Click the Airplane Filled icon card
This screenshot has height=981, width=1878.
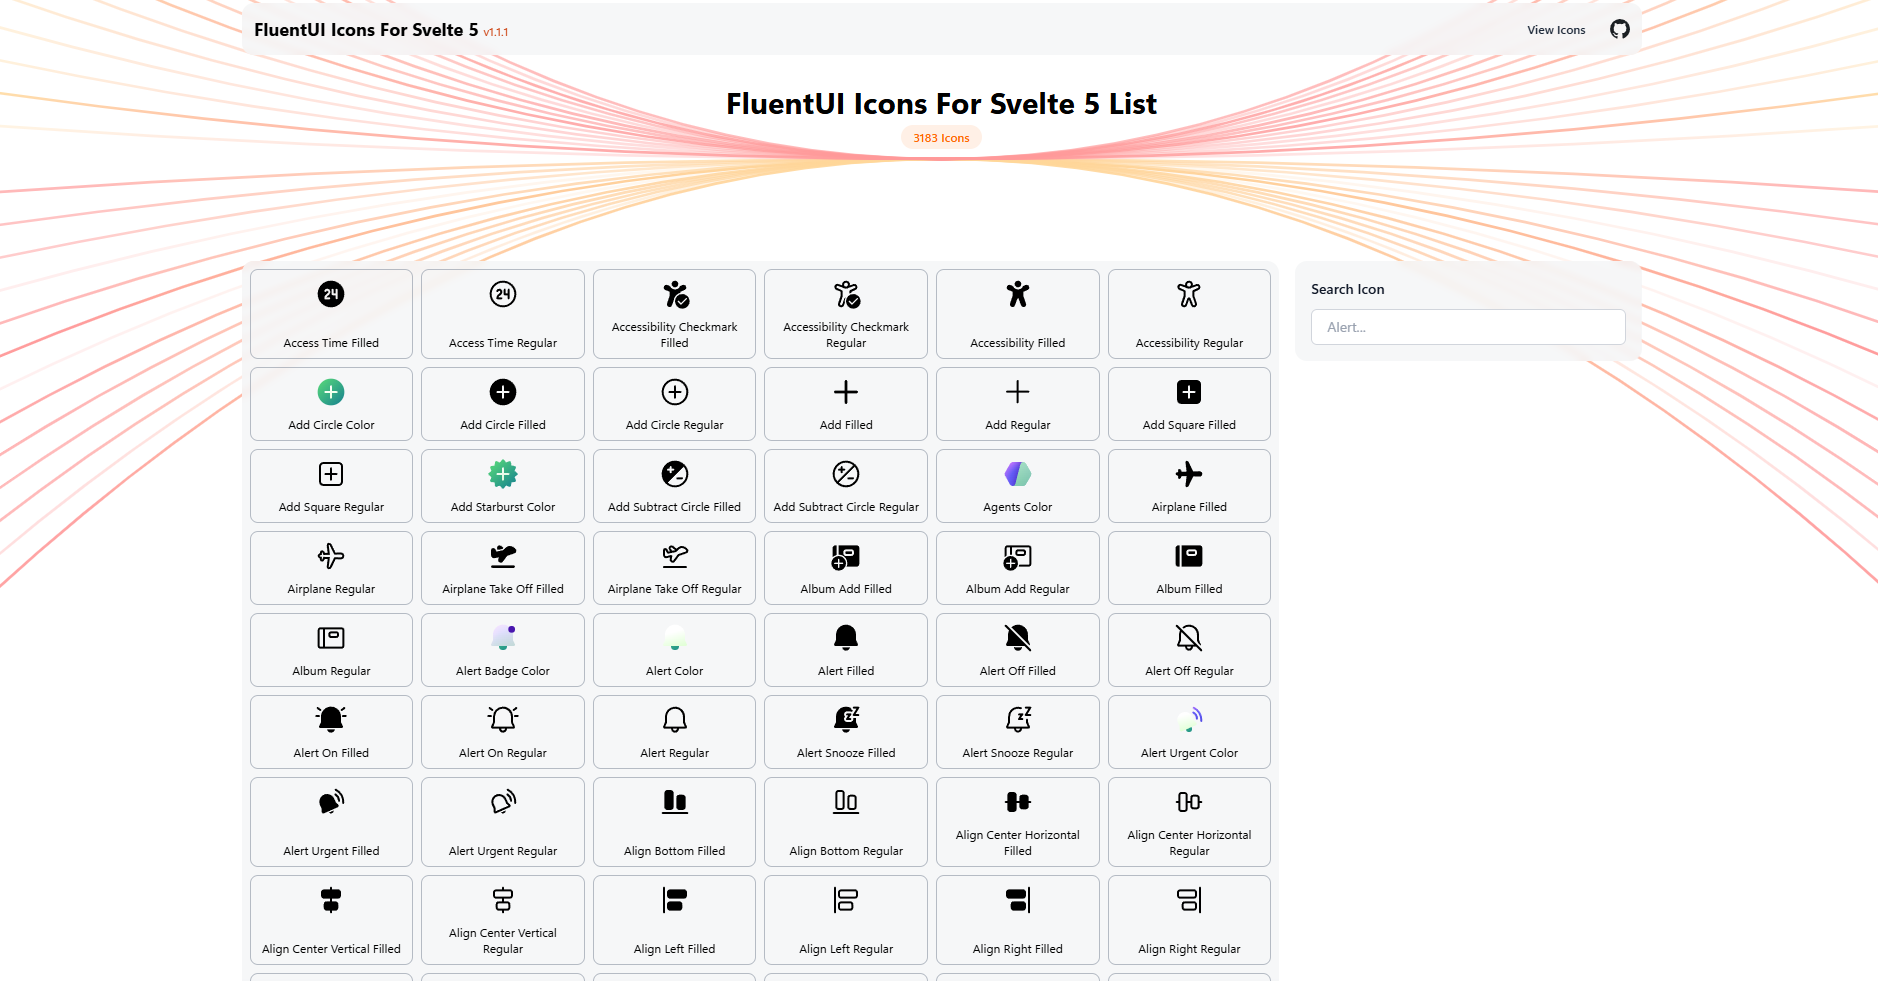1189,486
